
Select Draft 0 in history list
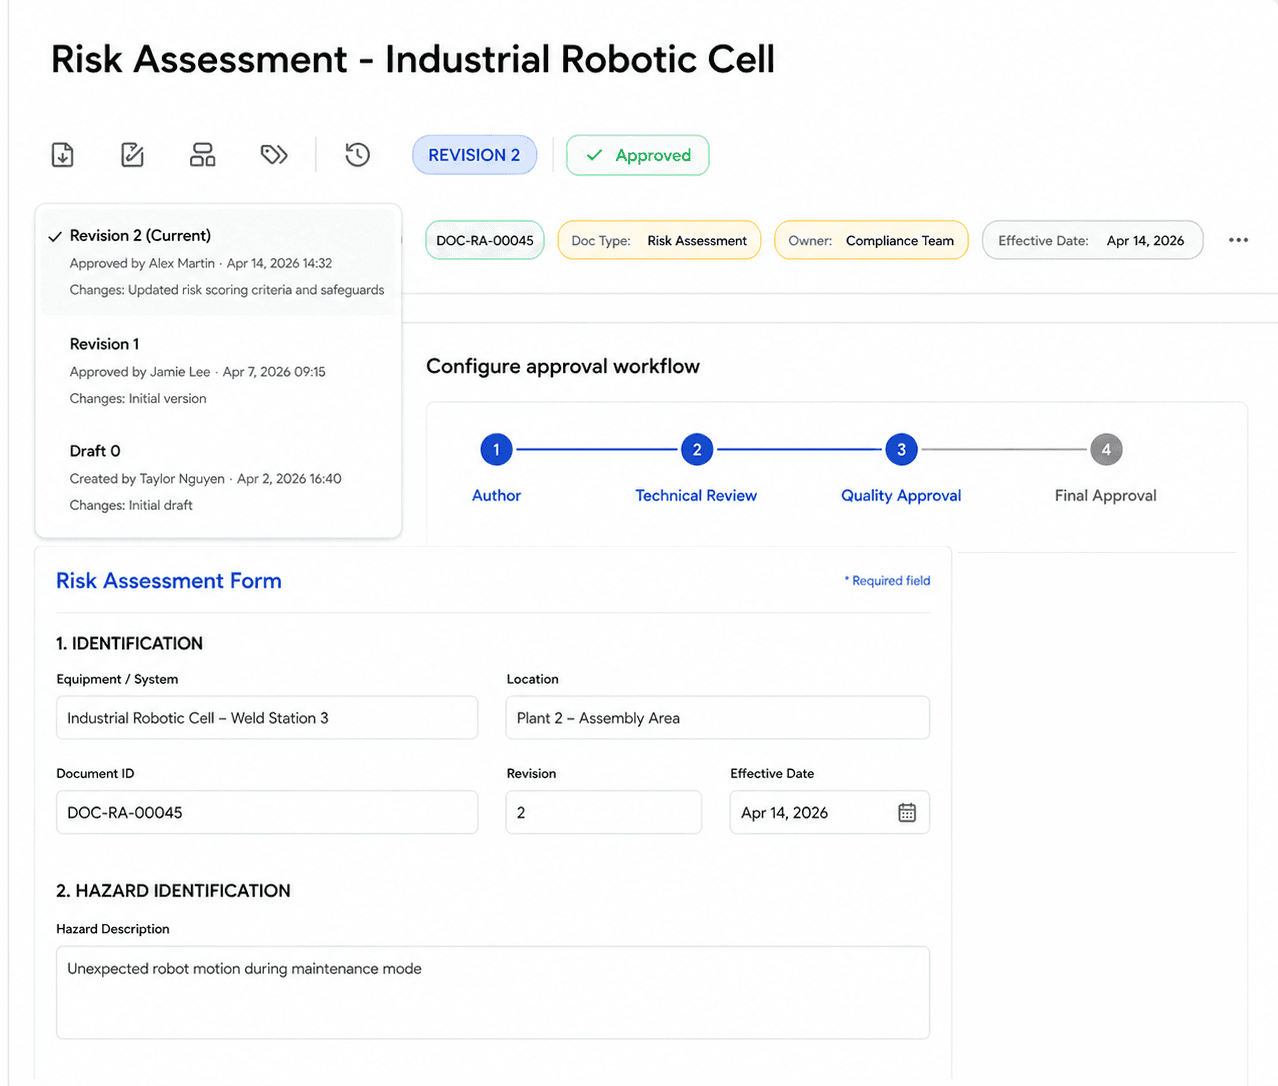click(218, 477)
